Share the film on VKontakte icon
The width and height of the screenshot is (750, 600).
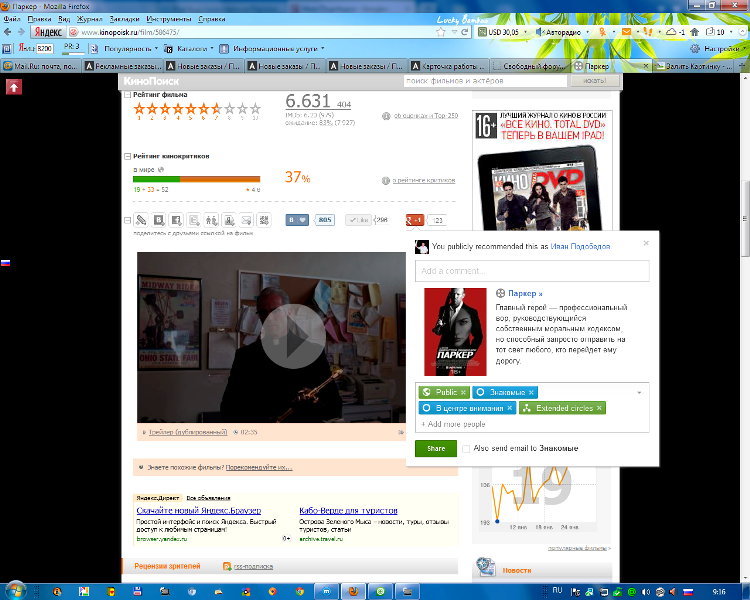point(159,220)
